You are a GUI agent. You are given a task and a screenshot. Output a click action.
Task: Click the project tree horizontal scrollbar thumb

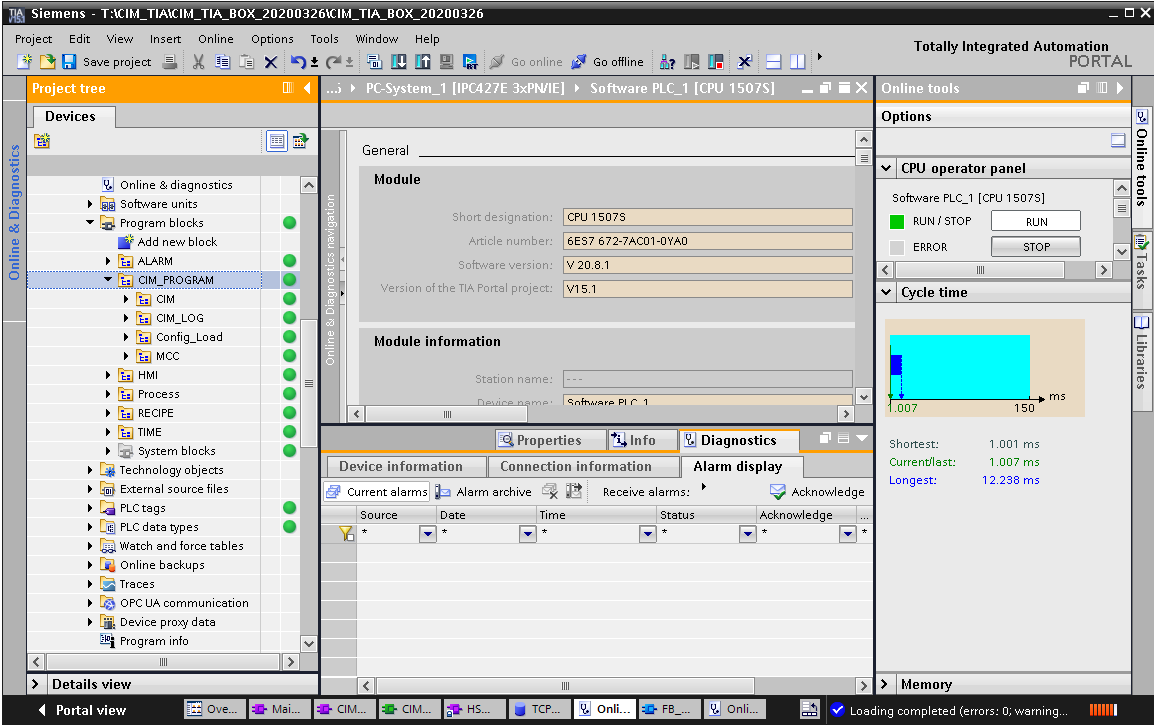(x=163, y=662)
